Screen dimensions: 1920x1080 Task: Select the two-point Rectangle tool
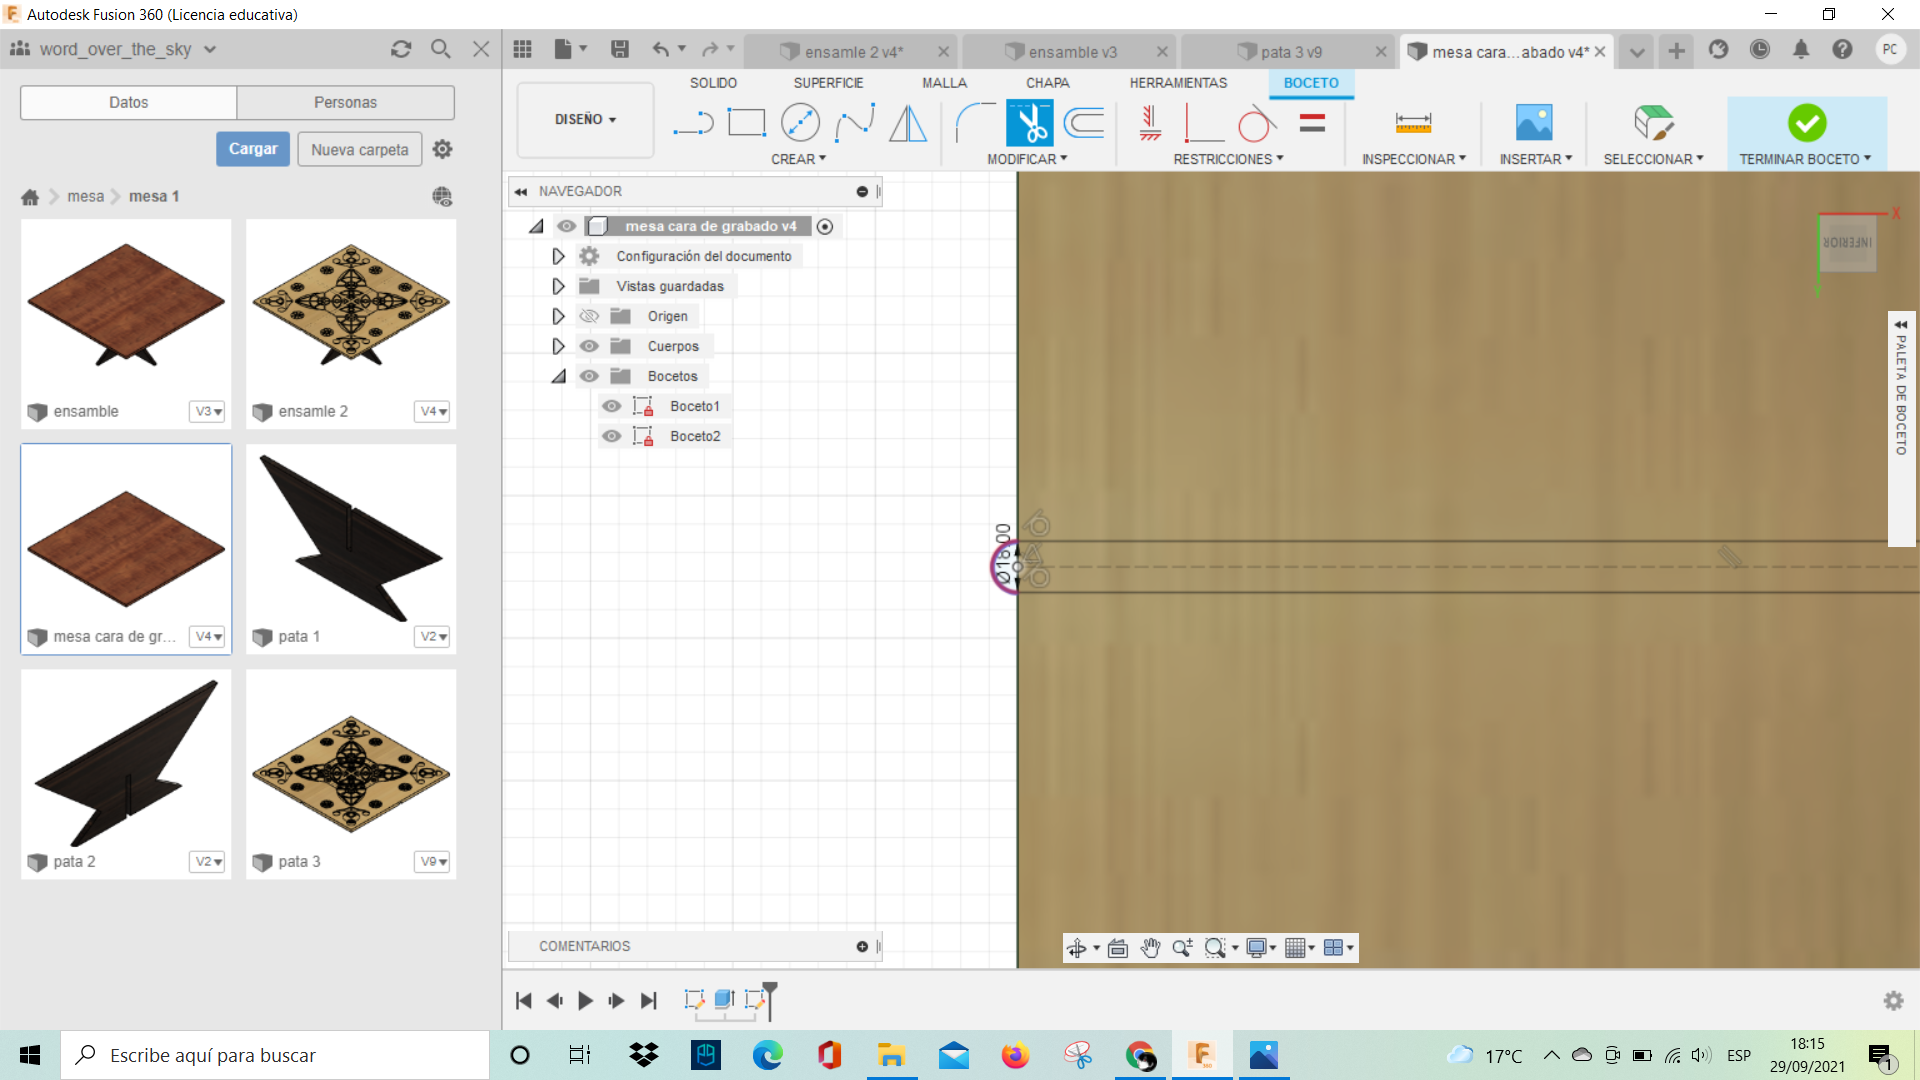[x=746, y=123]
